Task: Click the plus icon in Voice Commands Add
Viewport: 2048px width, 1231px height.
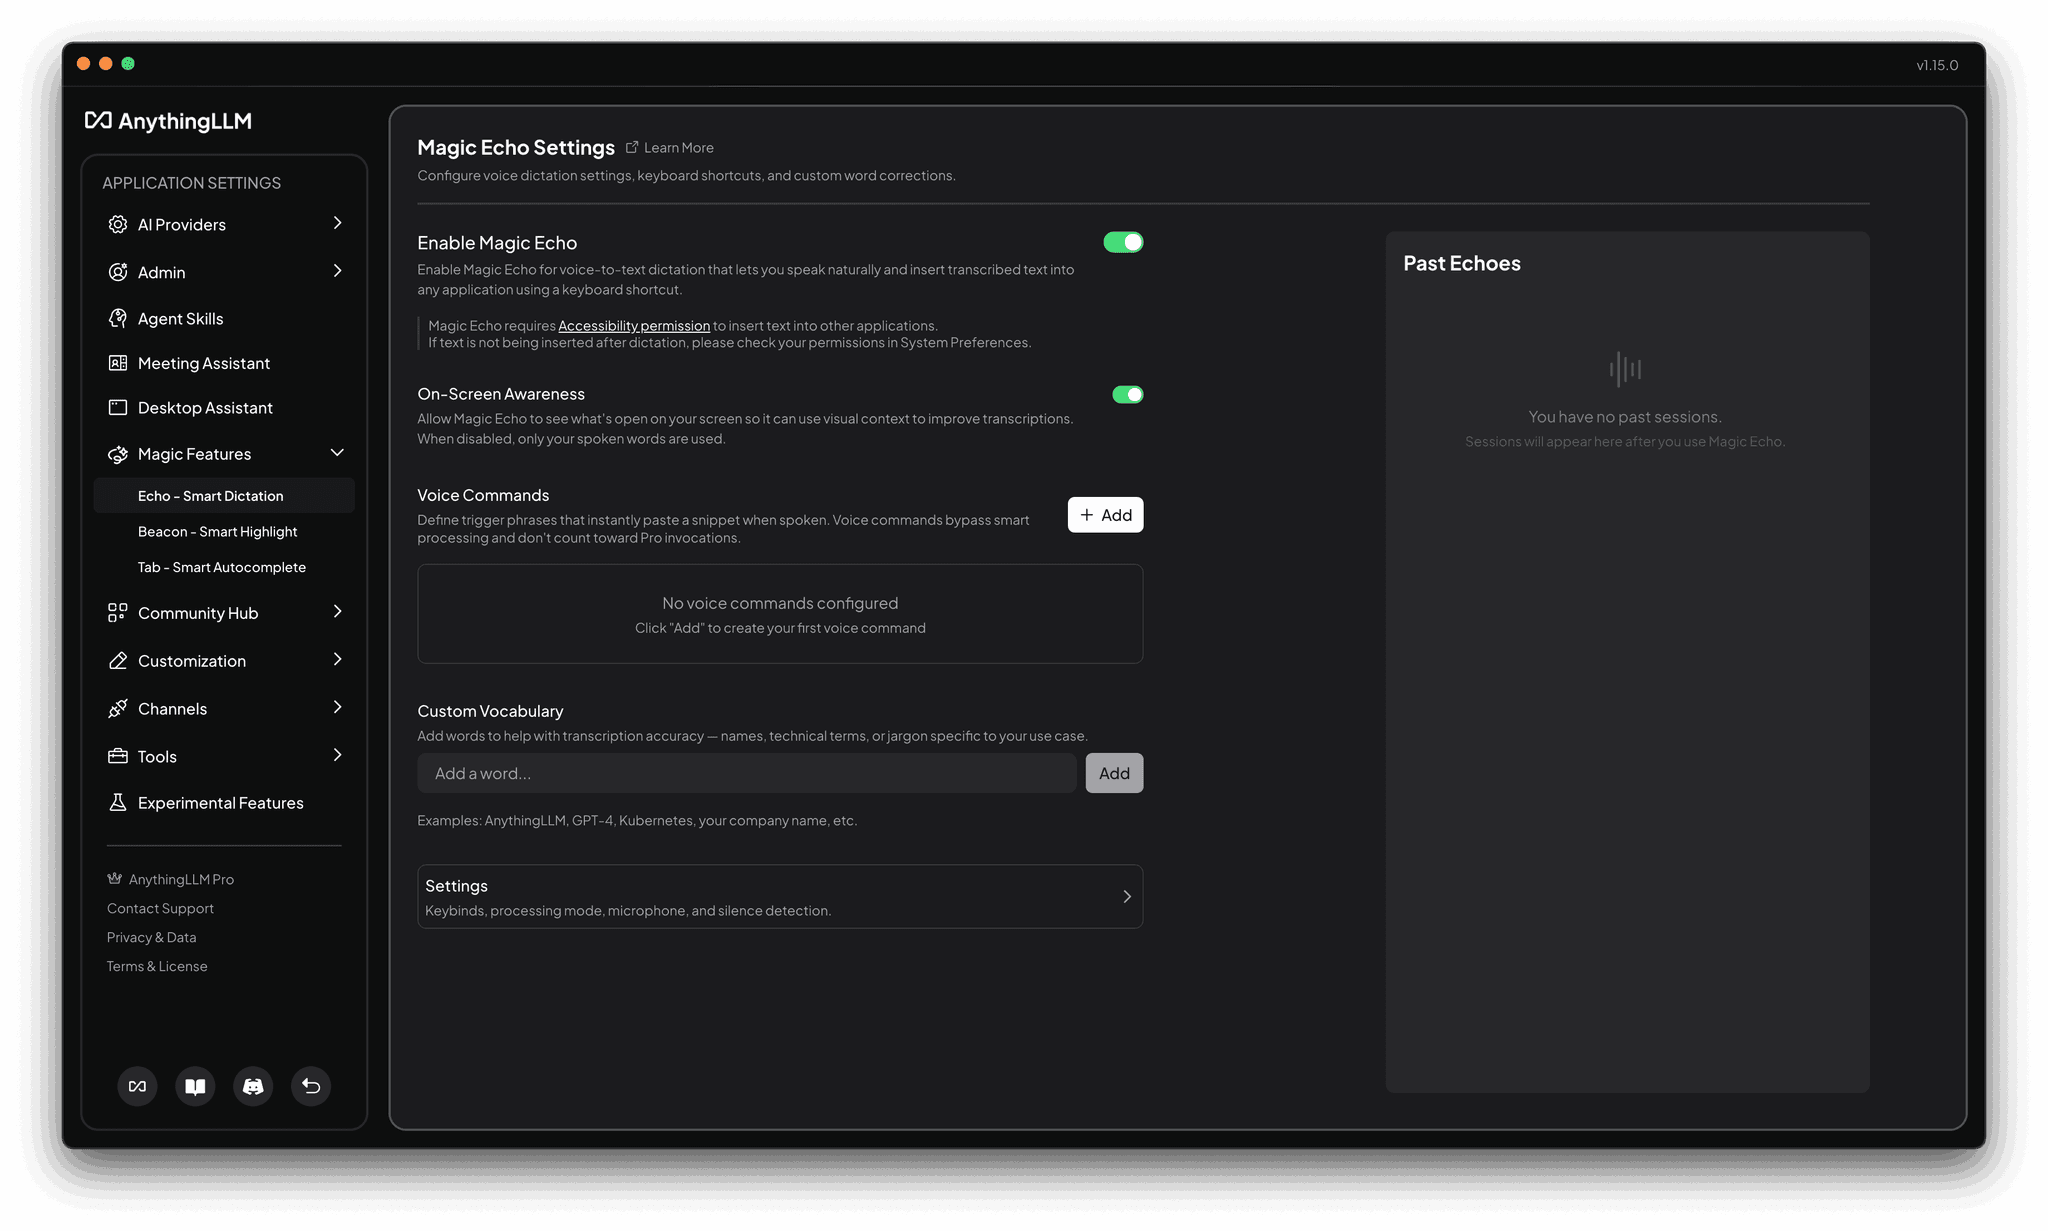Action: click(x=1087, y=515)
